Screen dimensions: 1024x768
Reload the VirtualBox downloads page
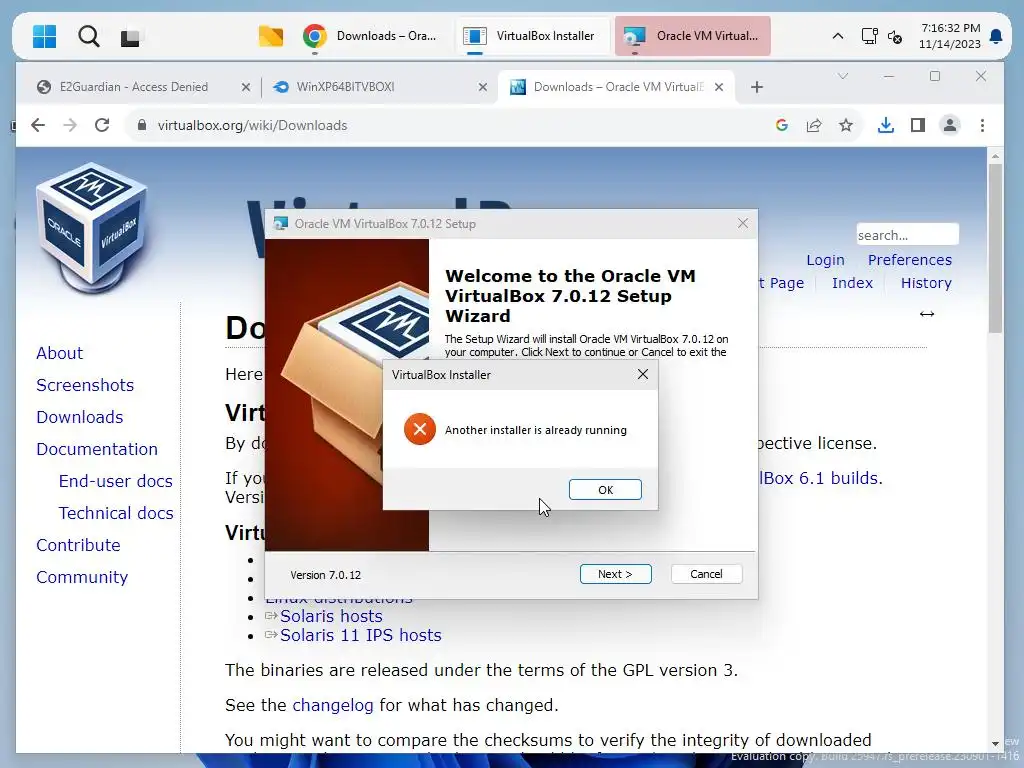point(102,125)
